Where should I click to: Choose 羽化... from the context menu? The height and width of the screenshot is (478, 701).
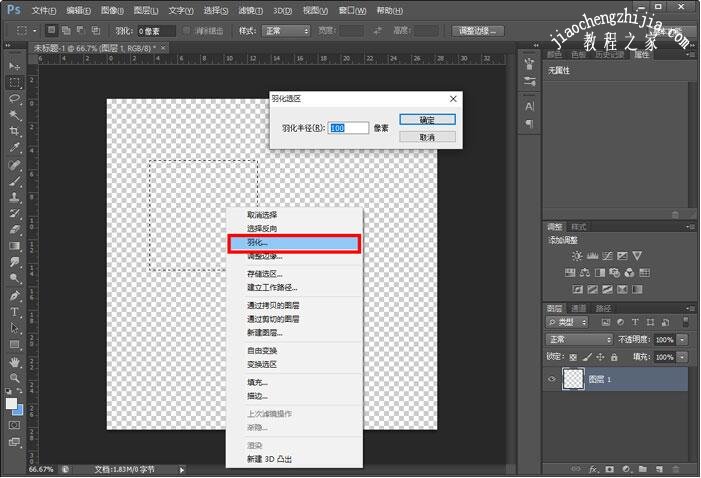(x=292, y=243)
